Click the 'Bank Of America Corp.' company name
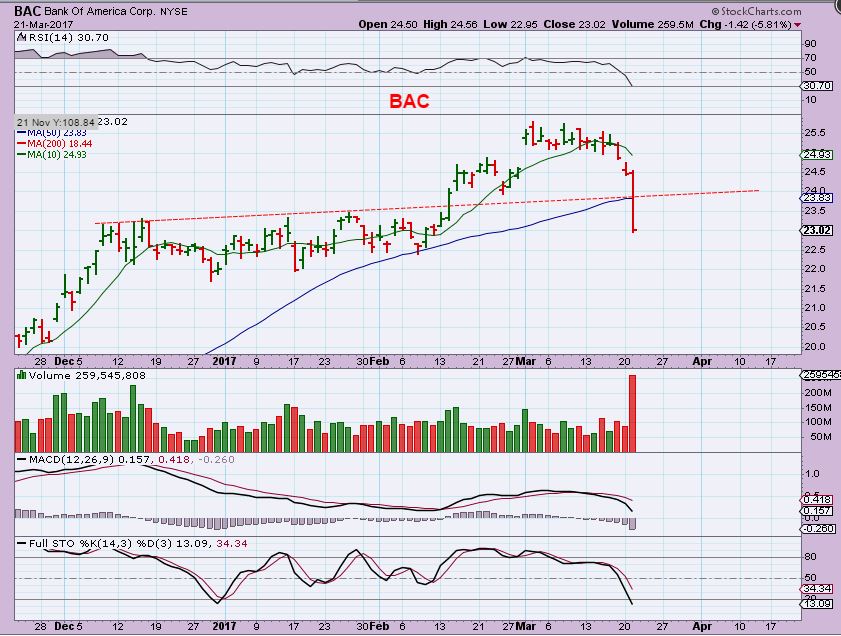This screenshot has width=841, height=636. [x=99, y=11]
